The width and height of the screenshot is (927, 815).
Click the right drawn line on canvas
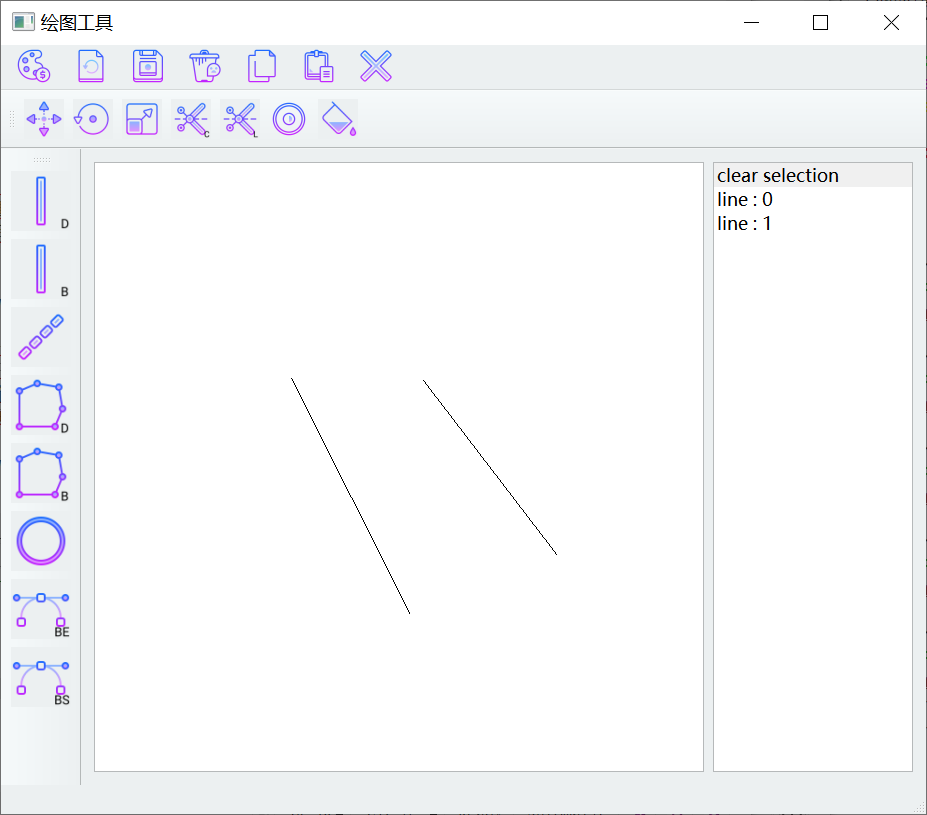pos(490,467)
